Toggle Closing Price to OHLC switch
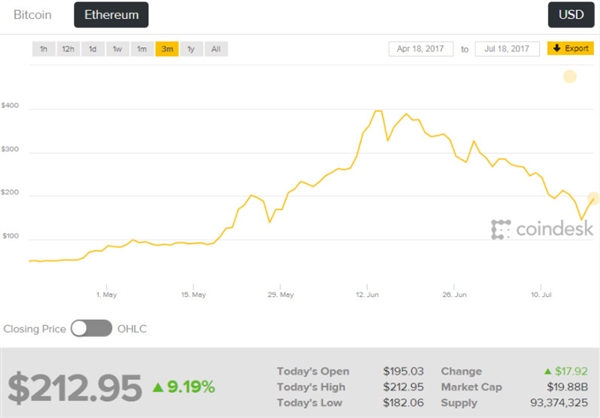Viewport: 600px width, 418px height. coord(91,328)
